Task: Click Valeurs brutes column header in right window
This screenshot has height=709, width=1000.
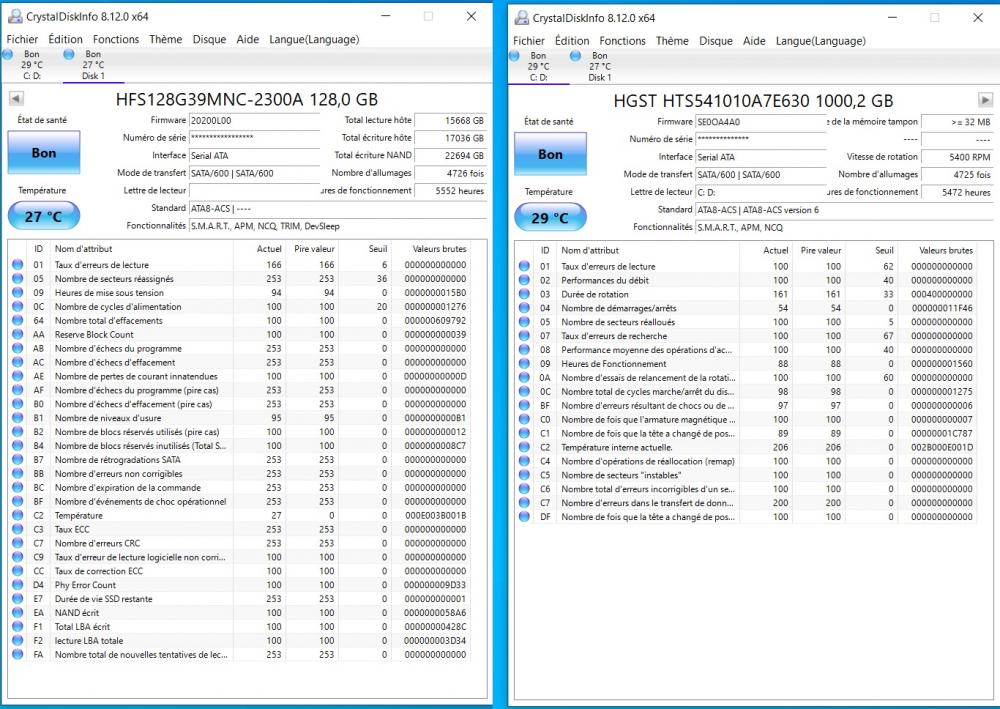Action: tap(946, 250)
